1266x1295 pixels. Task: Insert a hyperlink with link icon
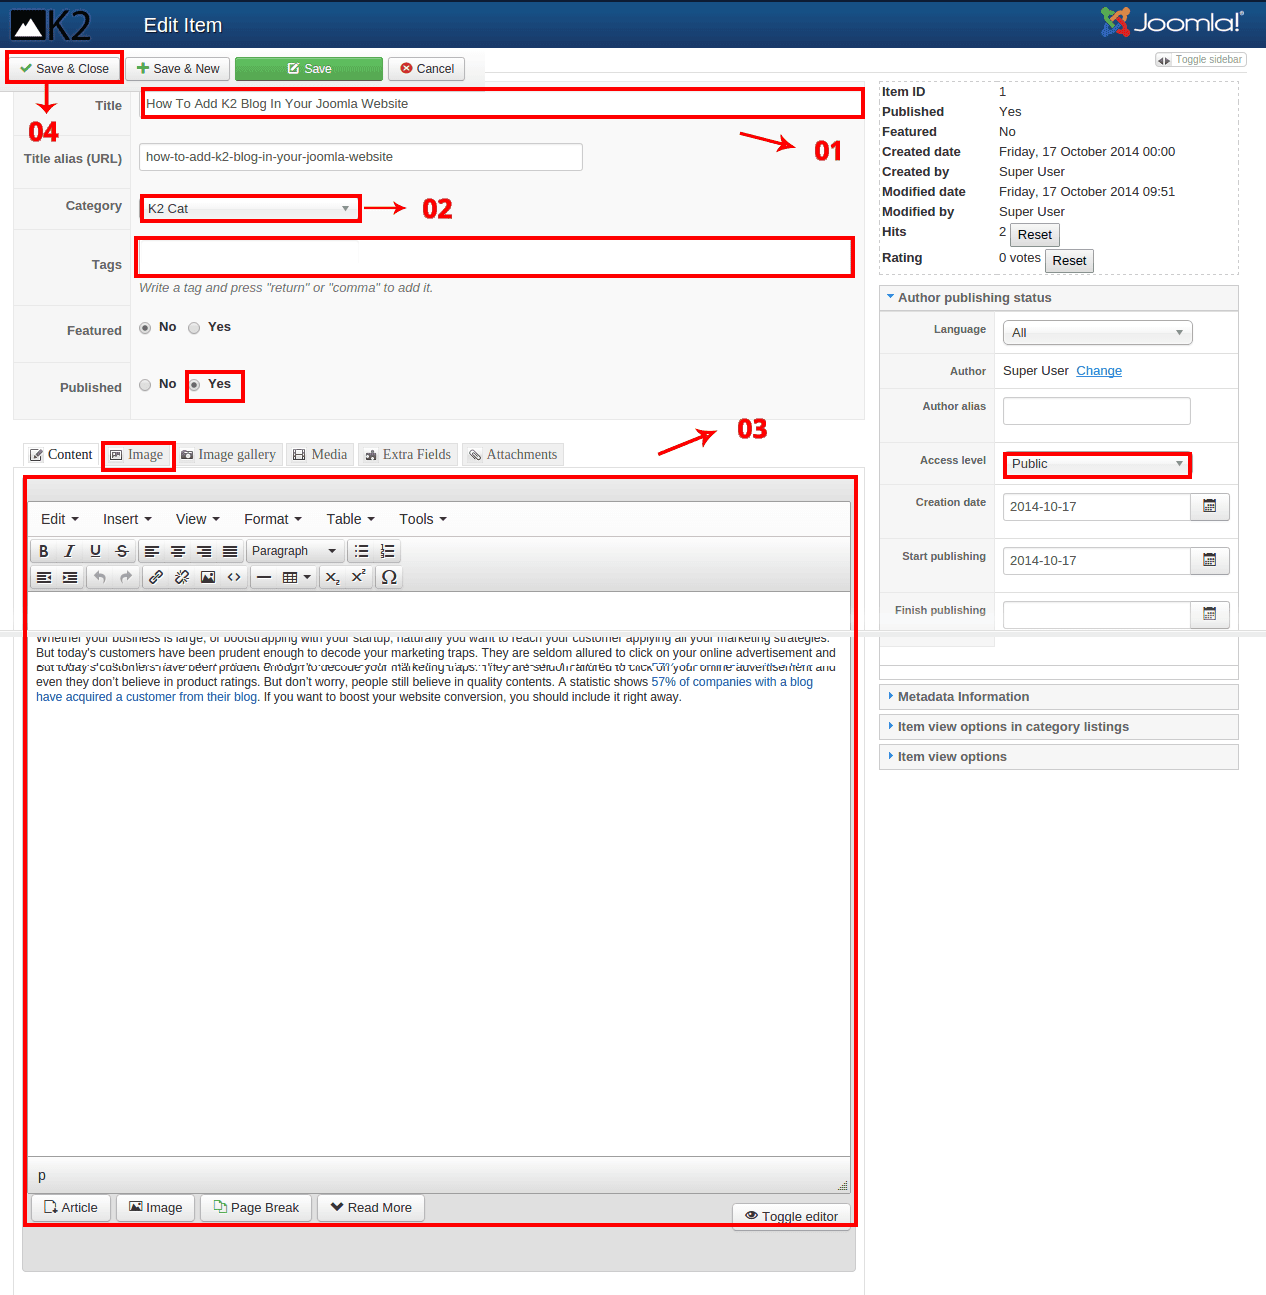156,577
